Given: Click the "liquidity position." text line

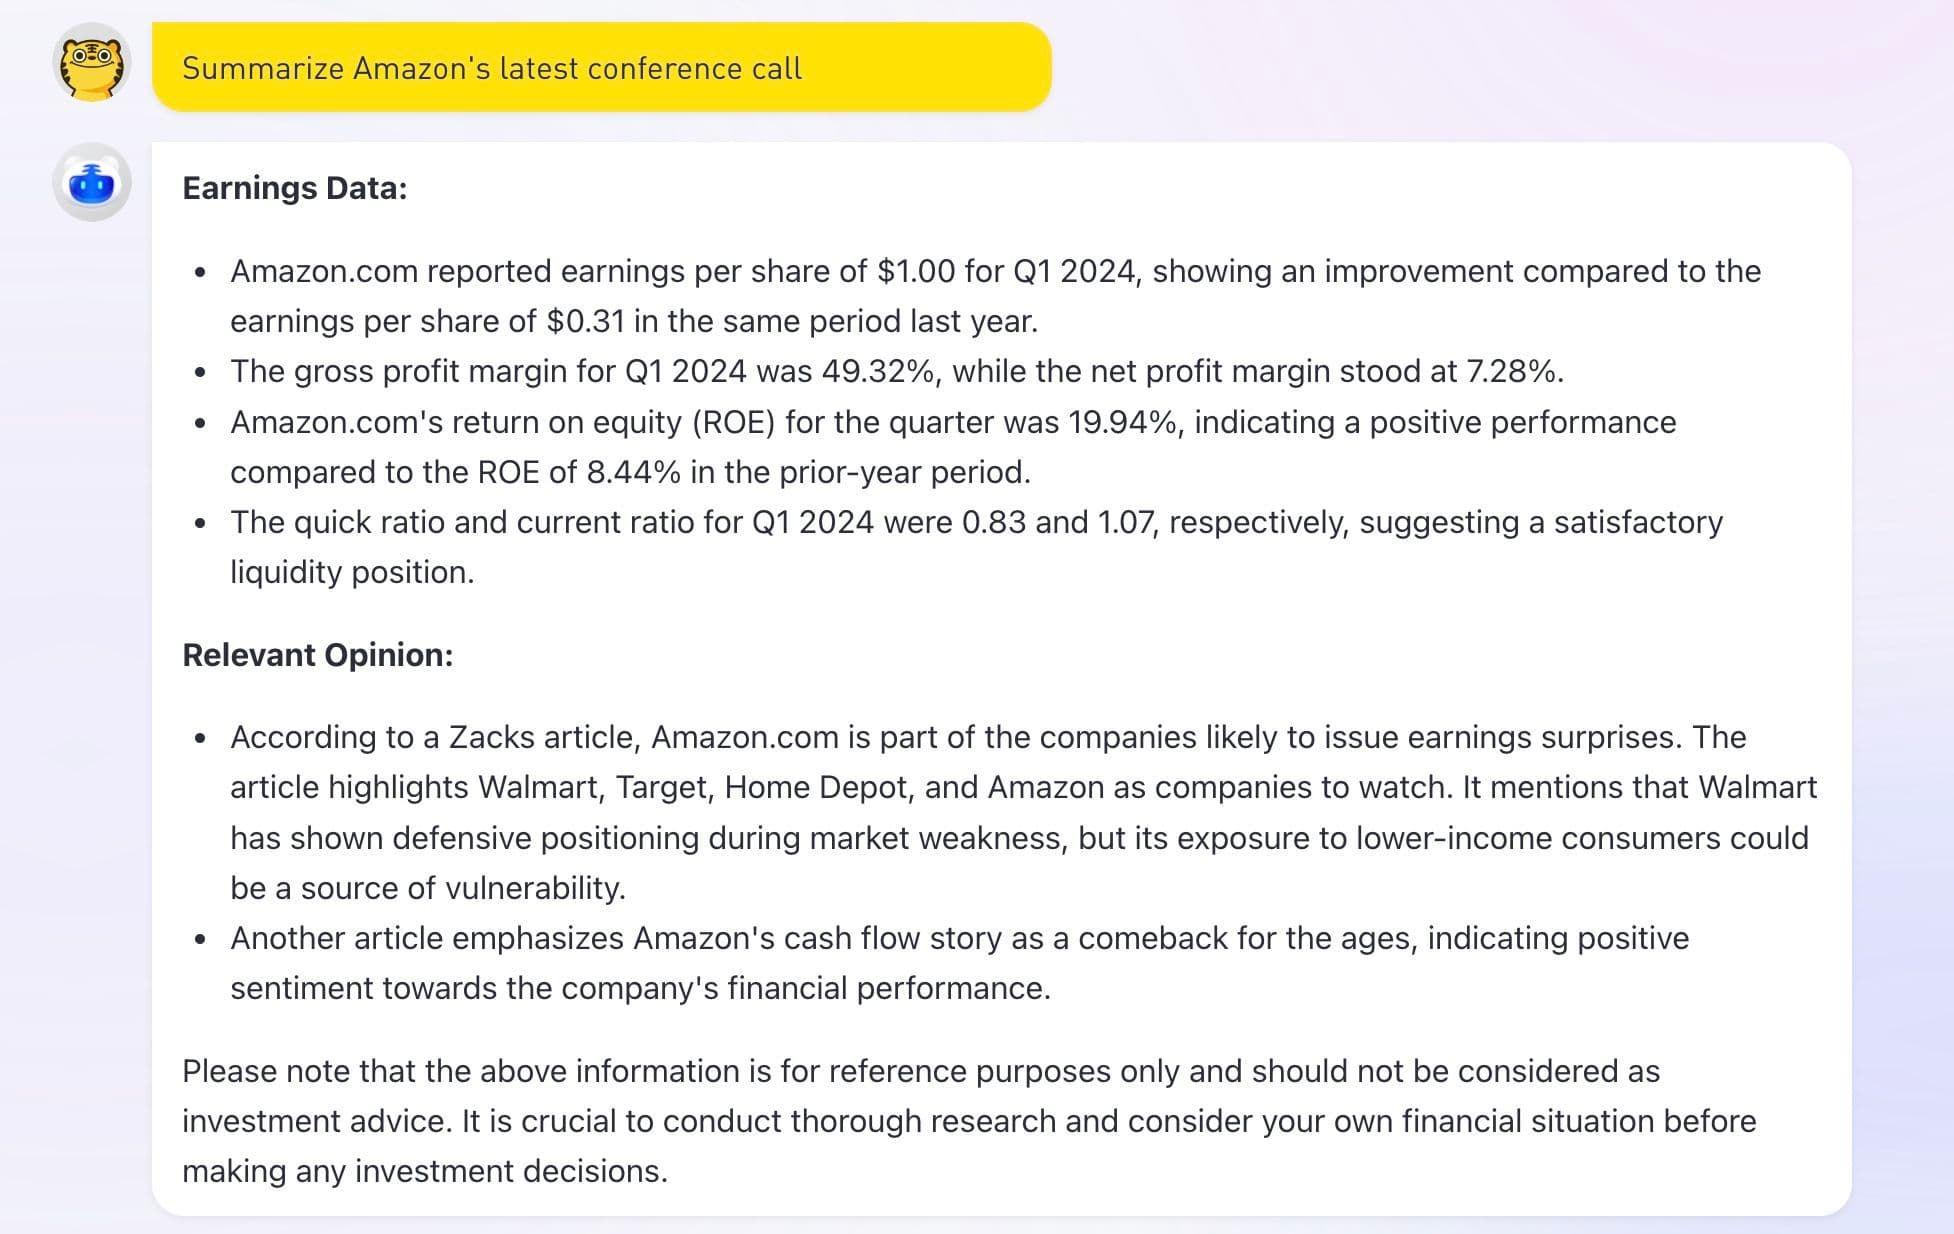Looking at the screenshot, I should click(352, 573).
